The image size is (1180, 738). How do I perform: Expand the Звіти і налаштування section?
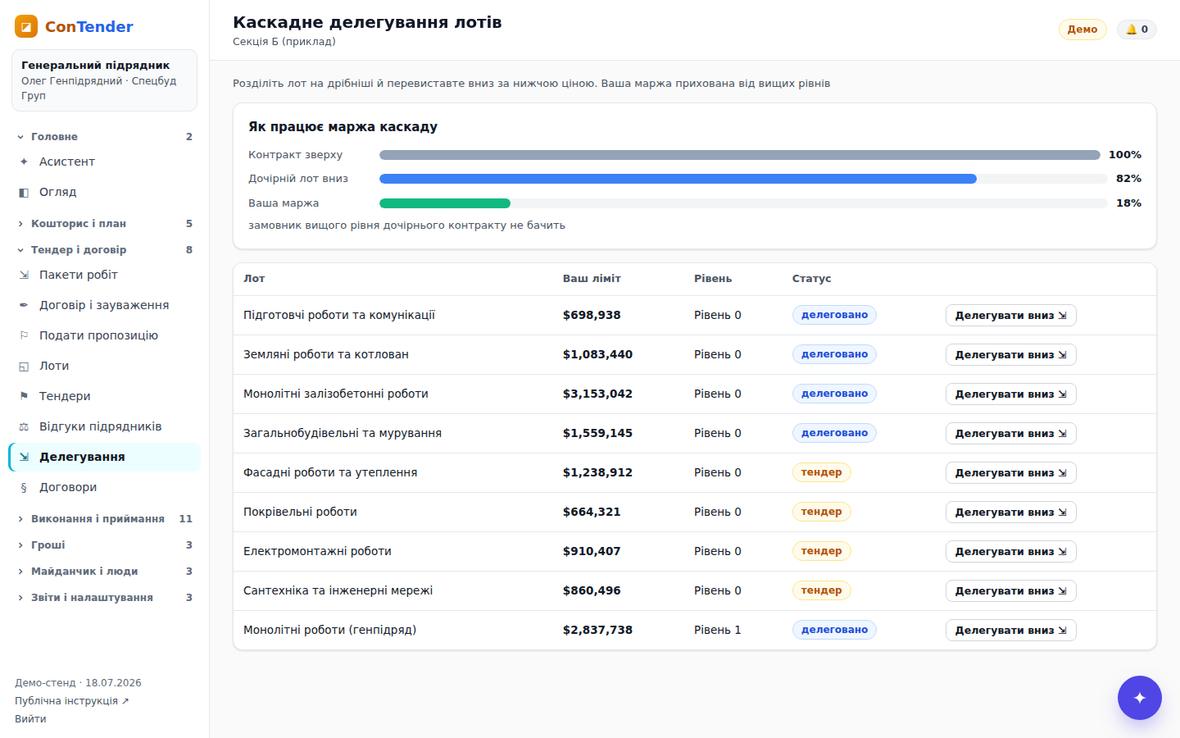pyautogui.click(x=105, y=598)
